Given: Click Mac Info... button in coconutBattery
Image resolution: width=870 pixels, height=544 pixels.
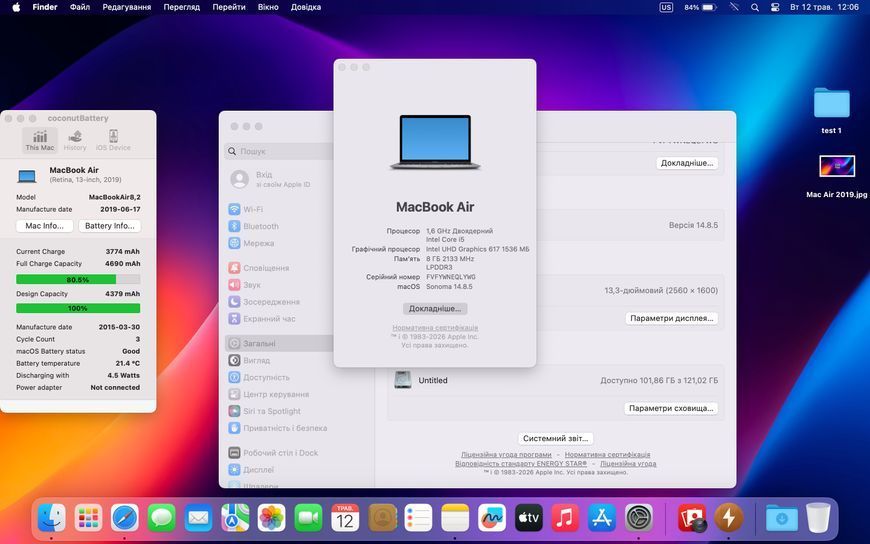Looking at the screenshot, I should click(x=44, y=226).
